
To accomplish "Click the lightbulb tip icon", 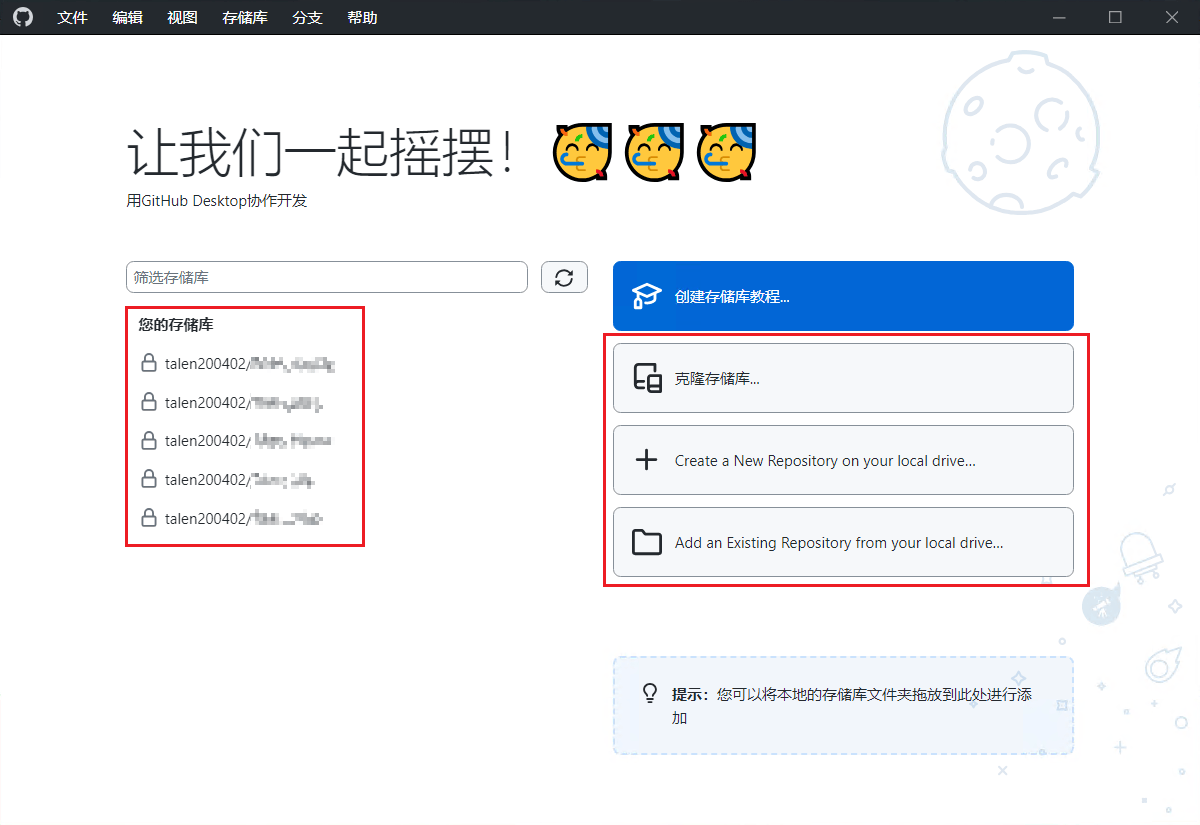I will [x=650, y=693].
